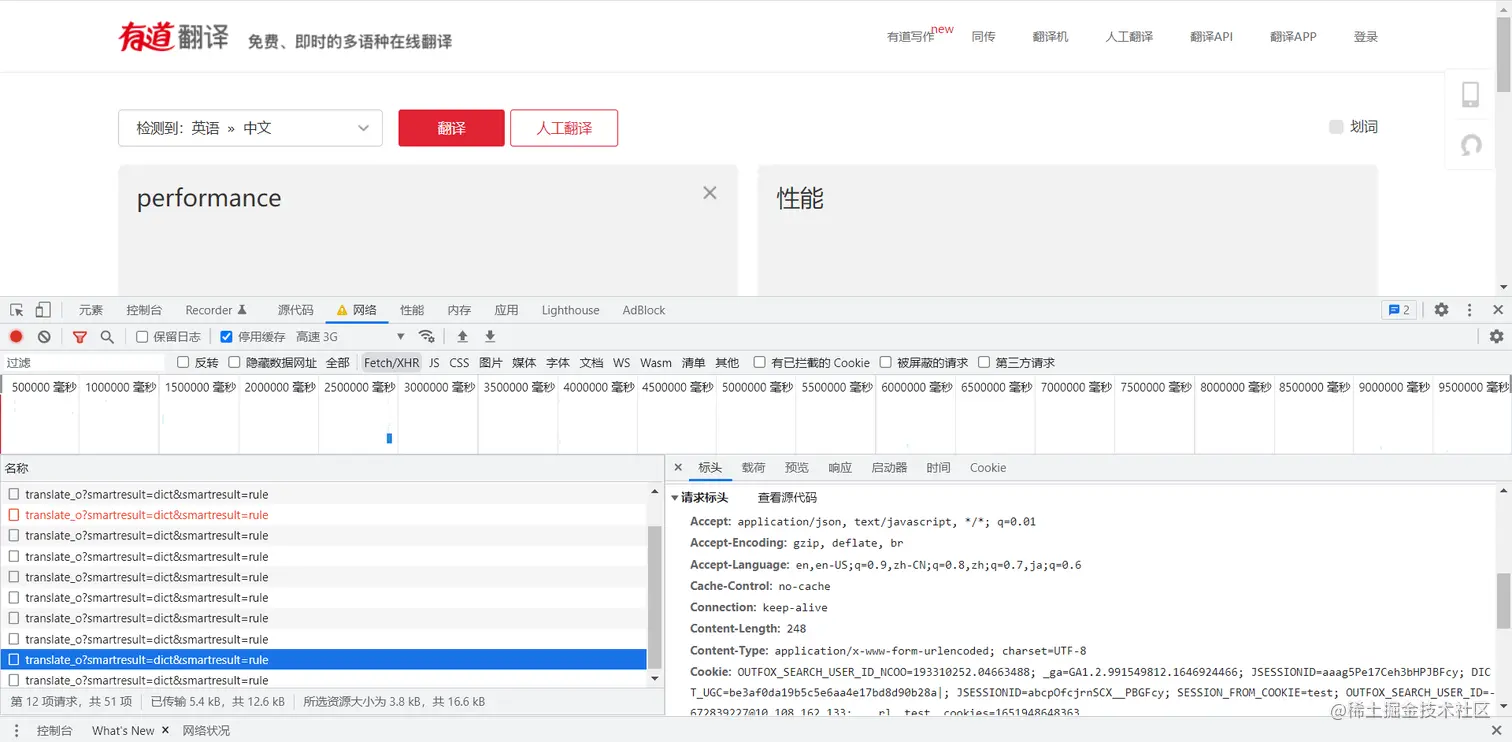This screenshot has width=1512, height=742.
Task: Toggle the 划词 word selection feature
Action: (x=1336, y=126)
